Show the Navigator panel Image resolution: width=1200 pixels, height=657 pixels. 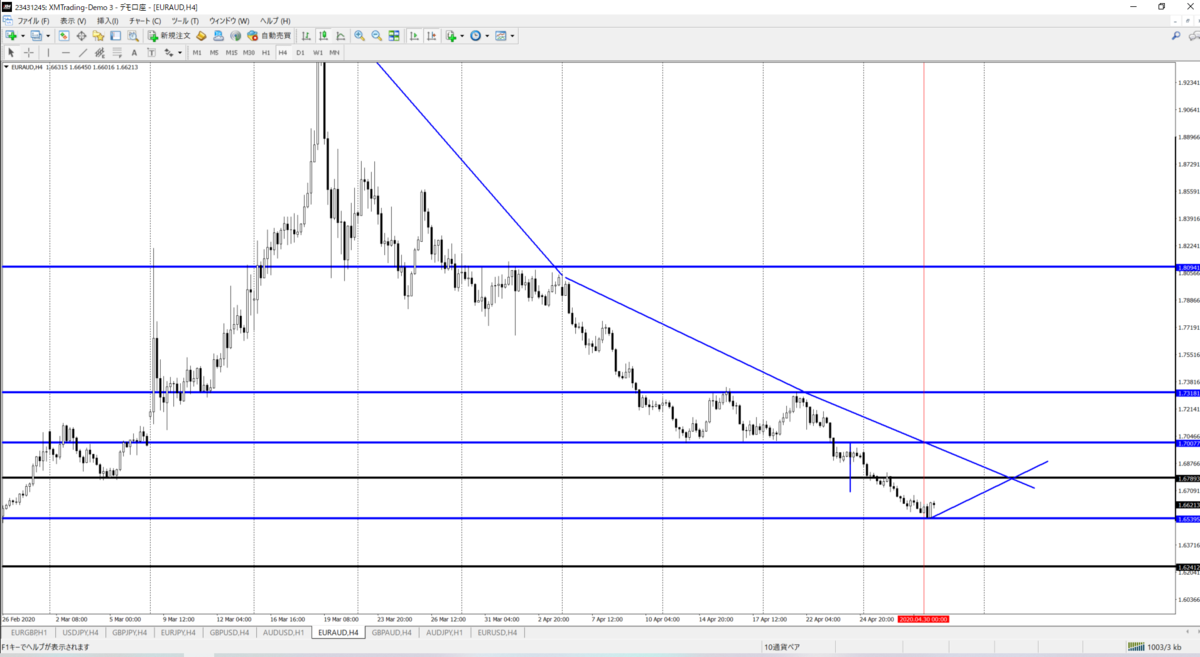(x=98, y=36)
